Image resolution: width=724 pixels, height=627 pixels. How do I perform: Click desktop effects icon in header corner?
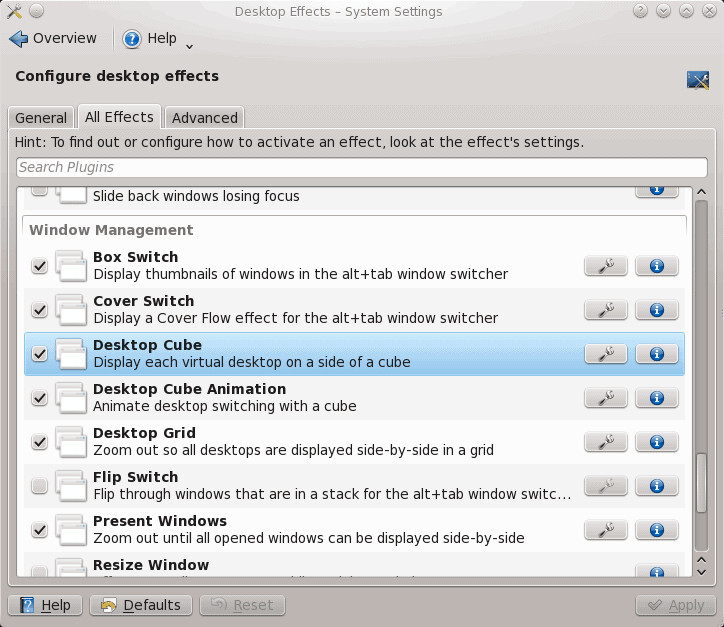pyautogui.click(x=698, y=80)
